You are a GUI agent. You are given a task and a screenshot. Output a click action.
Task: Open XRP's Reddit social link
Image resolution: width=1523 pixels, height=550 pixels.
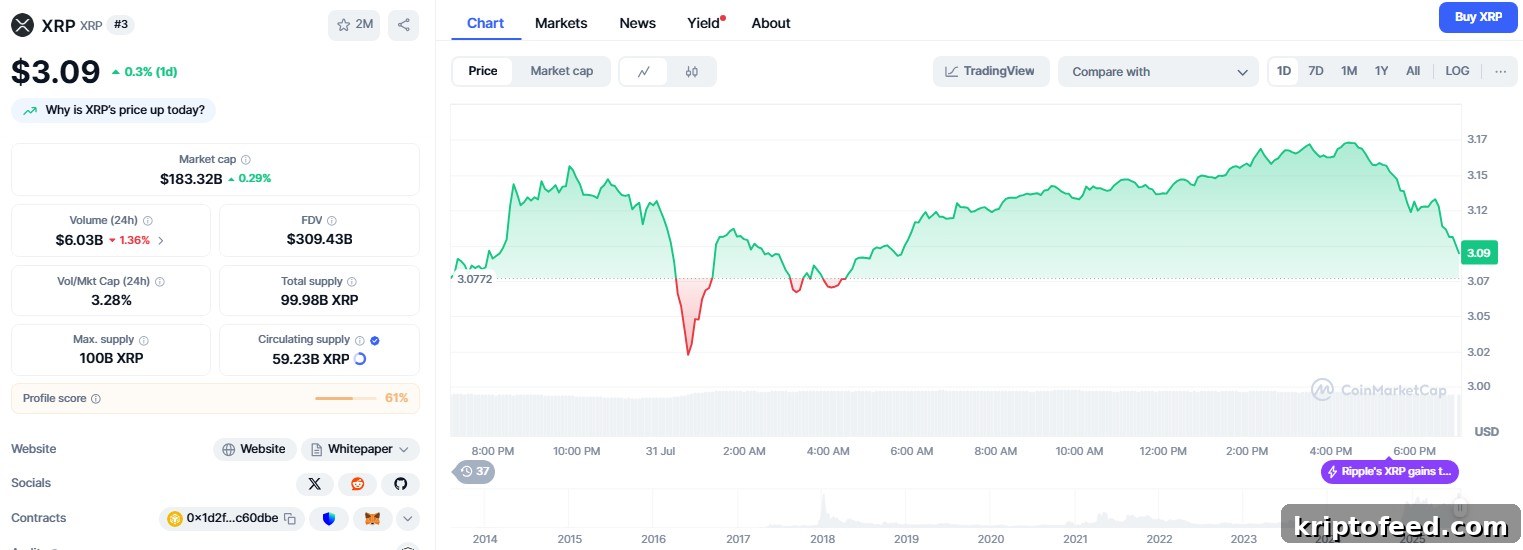tap(358, 484)
